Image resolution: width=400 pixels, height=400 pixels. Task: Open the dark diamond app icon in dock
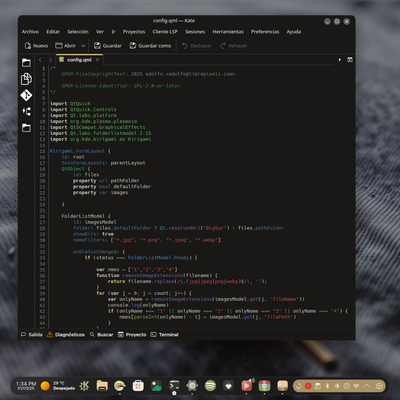[x=228, y=386]
